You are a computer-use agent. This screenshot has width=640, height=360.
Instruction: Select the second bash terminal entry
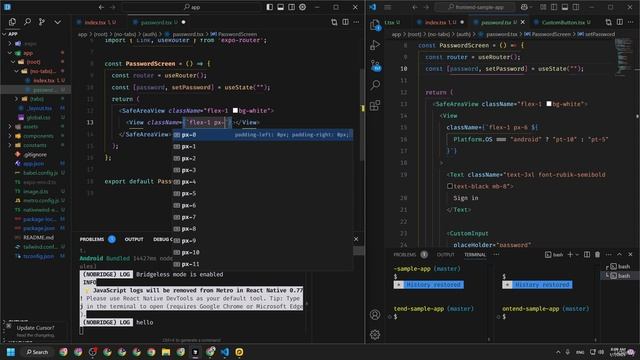coord(620,276)
